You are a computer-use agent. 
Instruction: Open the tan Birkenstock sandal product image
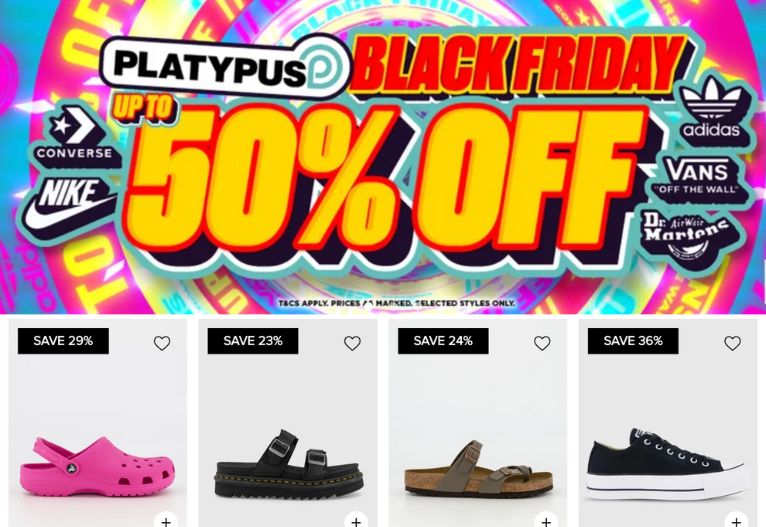tap(478, 468)
